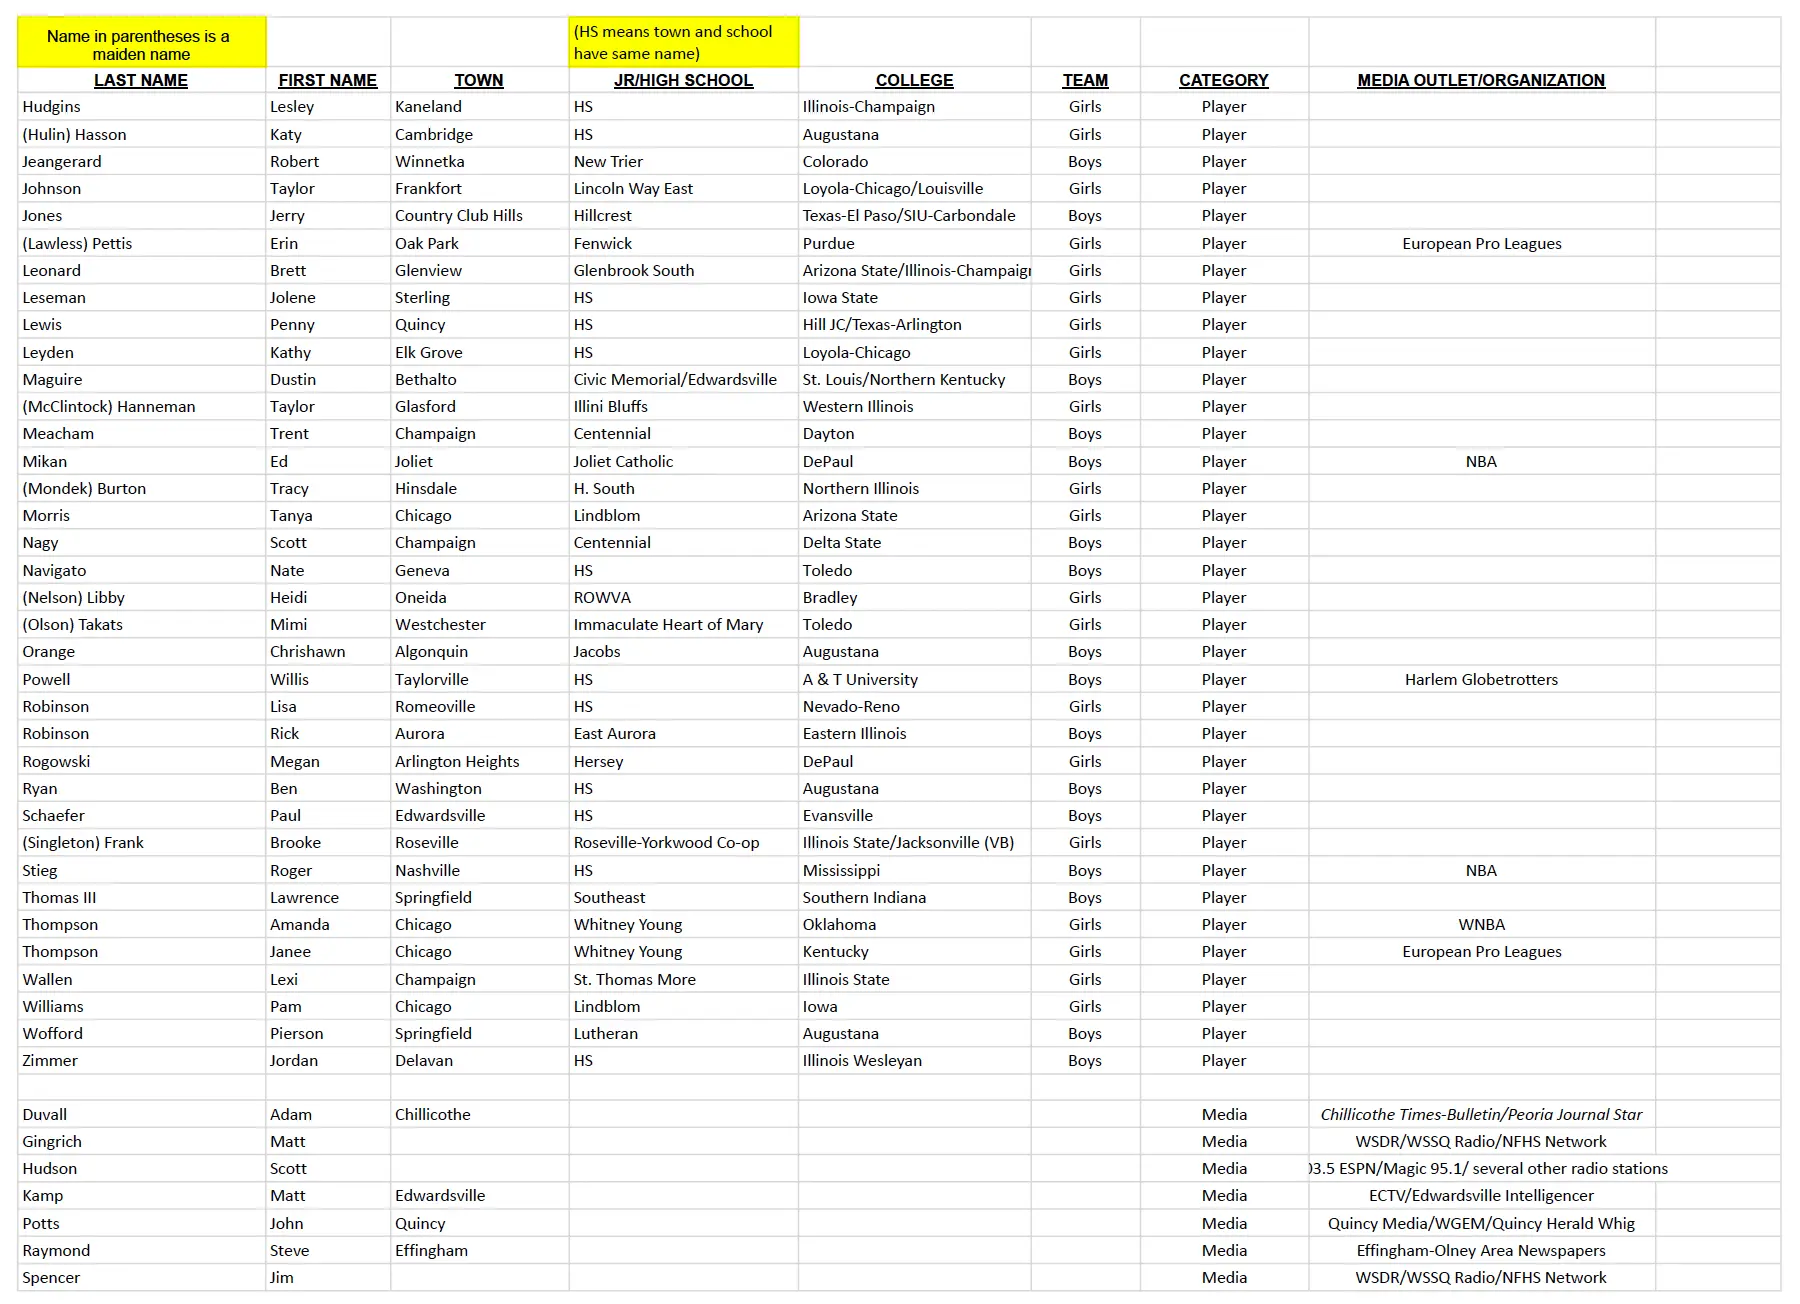Click the Country Club Hills town cell
The width and height of the screenshot is (1800, 1304).
[459, 215]
